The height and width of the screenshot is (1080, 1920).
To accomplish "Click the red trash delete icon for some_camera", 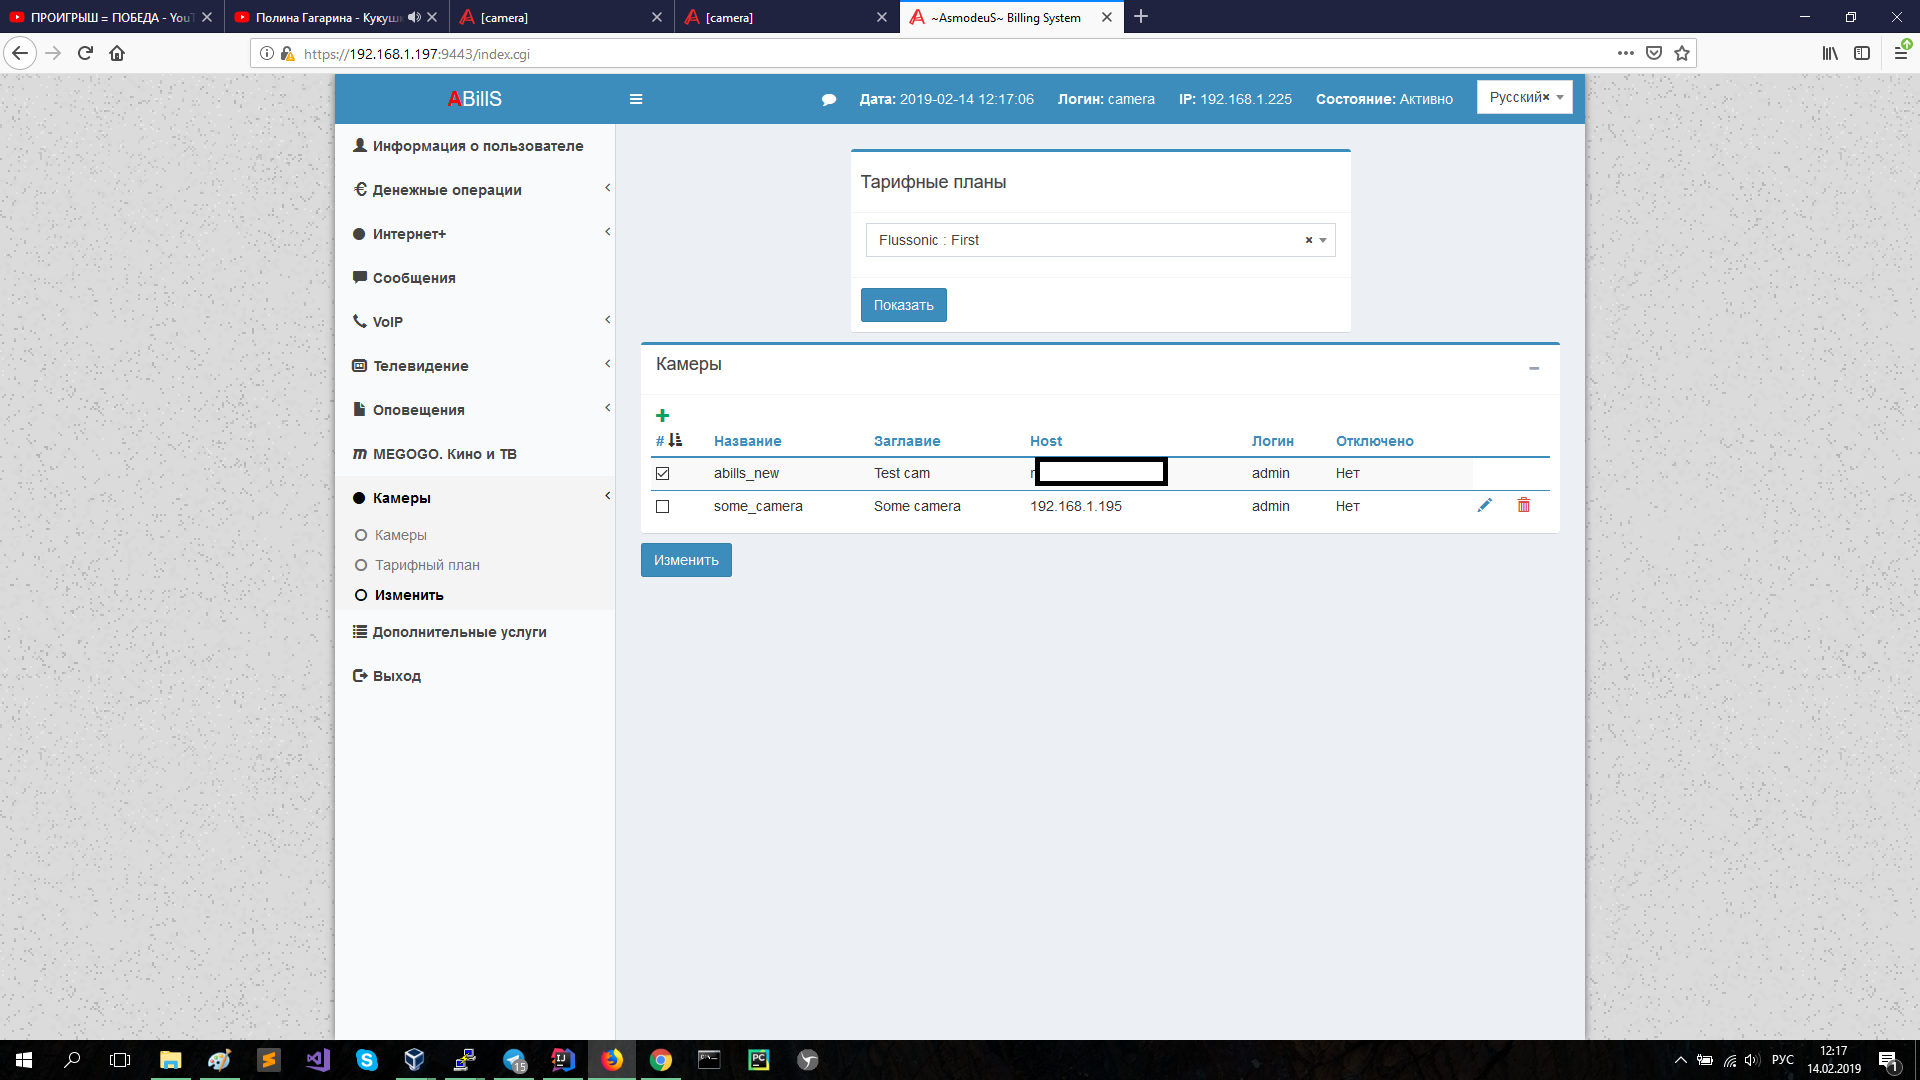I will (1524, 506).
